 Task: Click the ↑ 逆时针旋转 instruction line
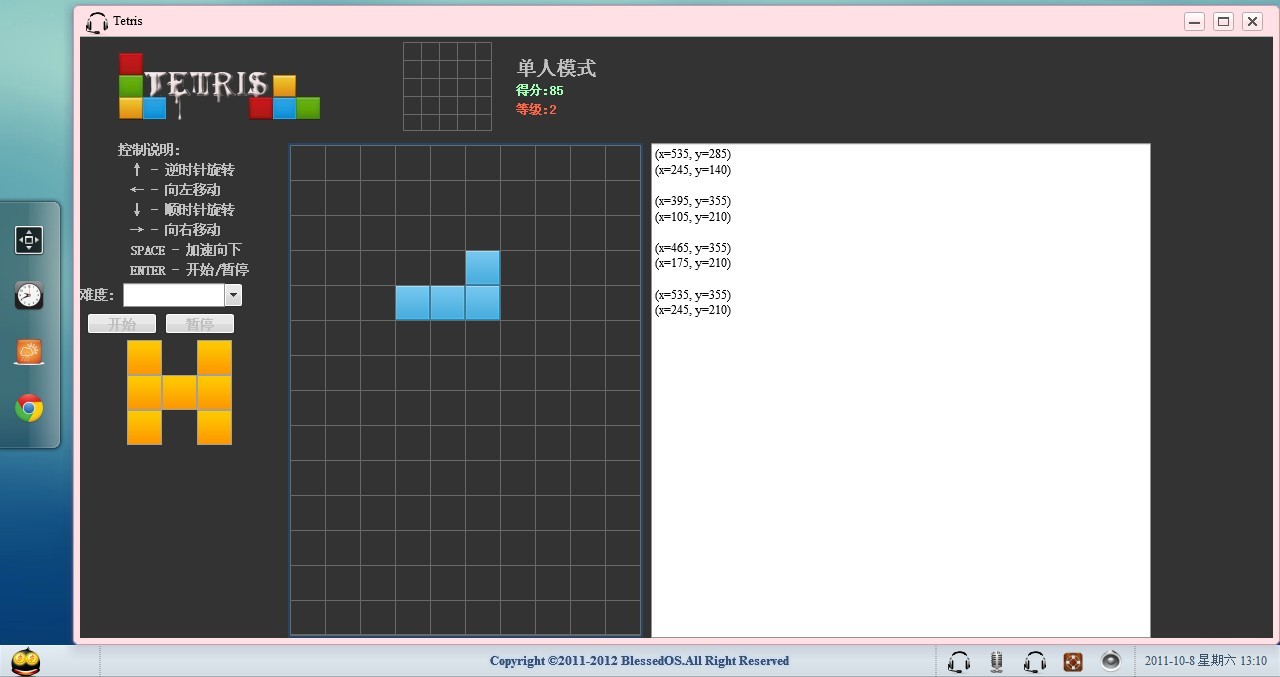point(183,170)
